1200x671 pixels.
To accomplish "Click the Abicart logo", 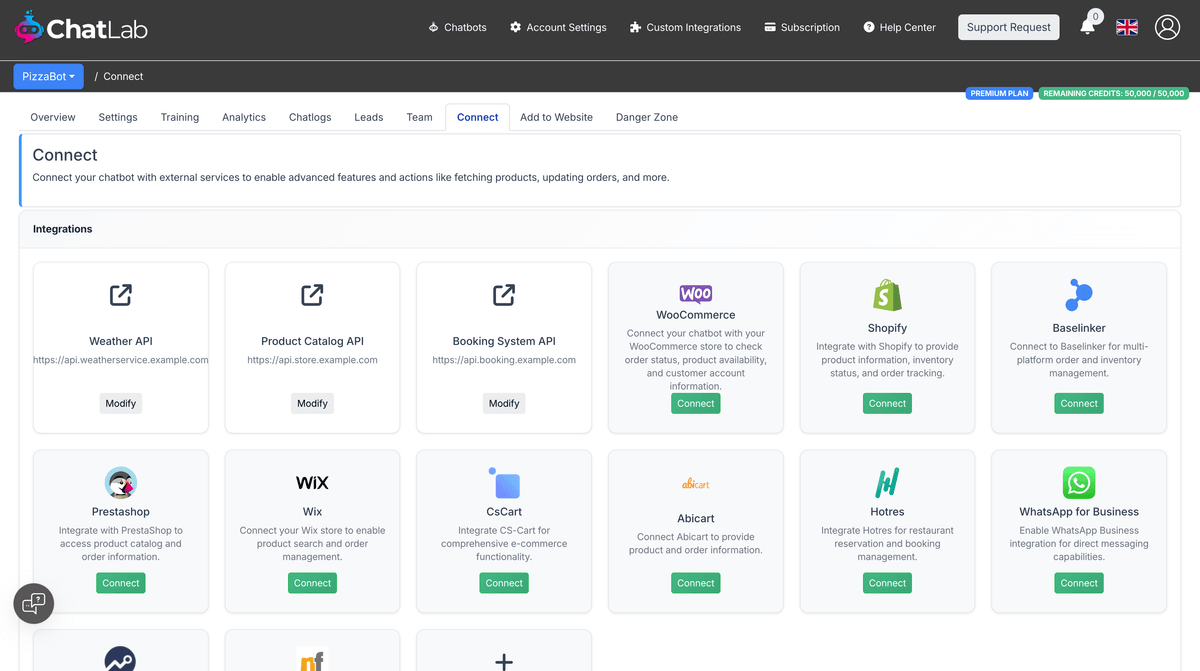I will pyautogui.click(x=695, y=483).
